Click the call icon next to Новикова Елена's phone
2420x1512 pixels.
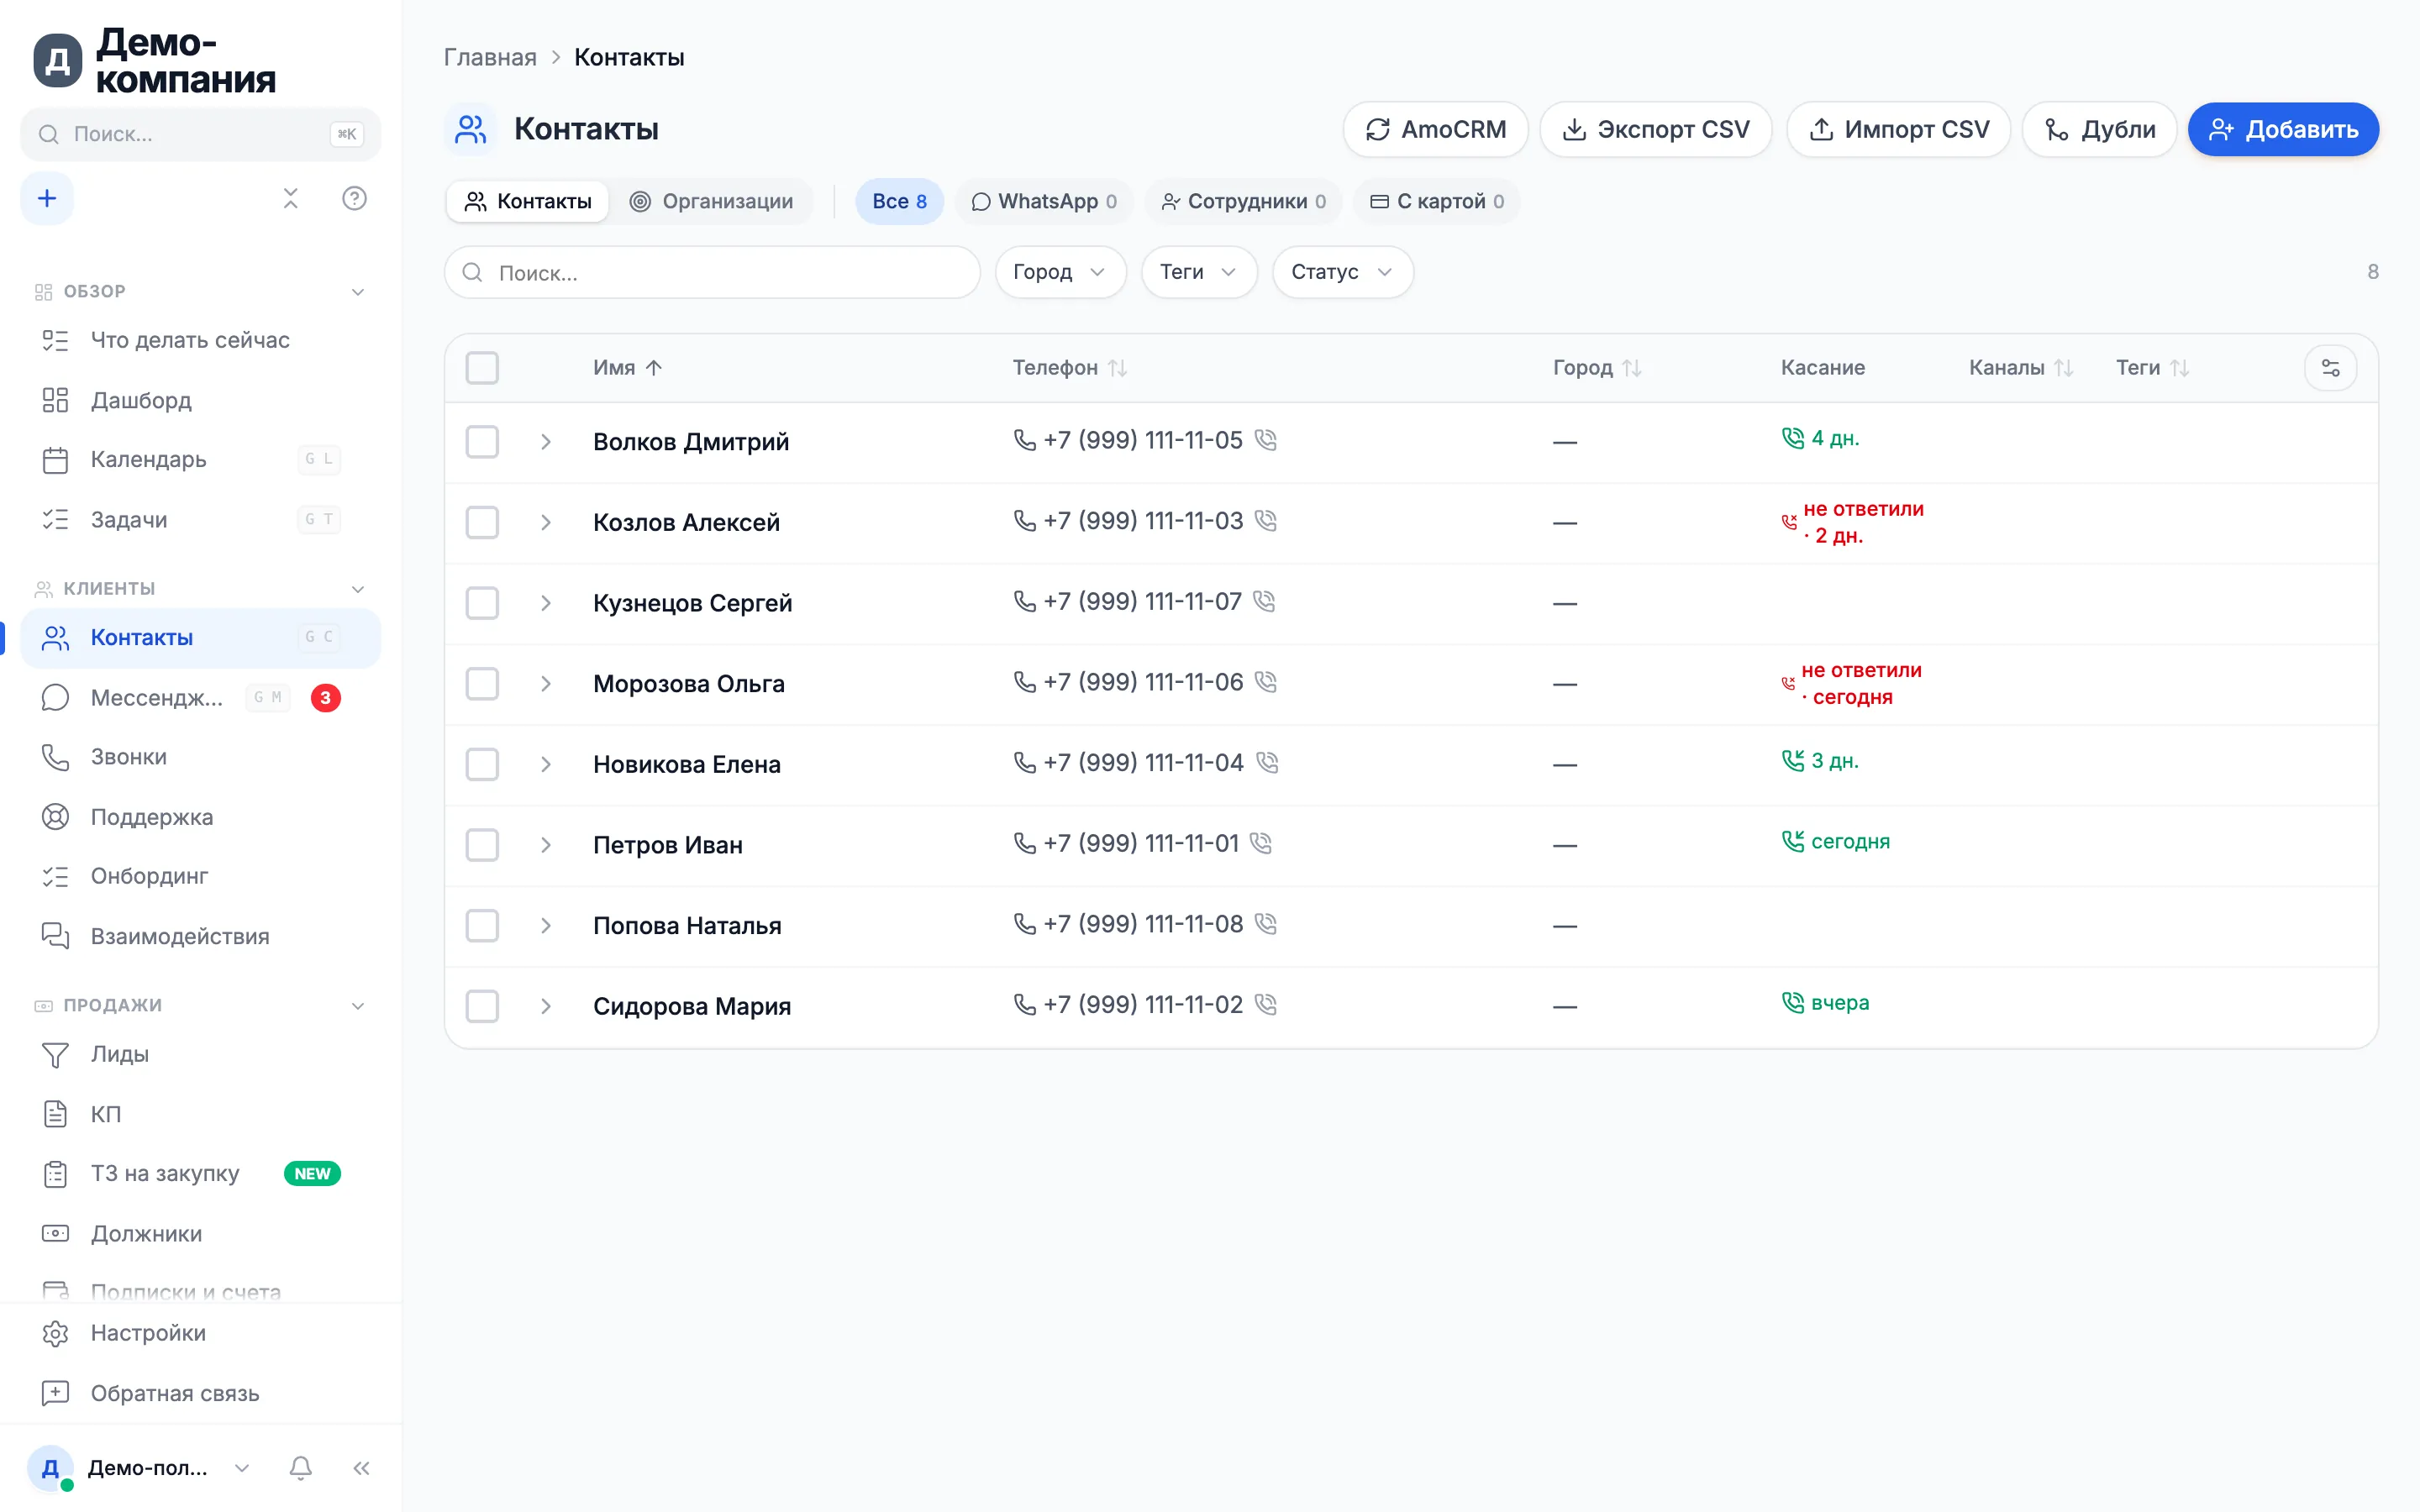[1266, 763]
